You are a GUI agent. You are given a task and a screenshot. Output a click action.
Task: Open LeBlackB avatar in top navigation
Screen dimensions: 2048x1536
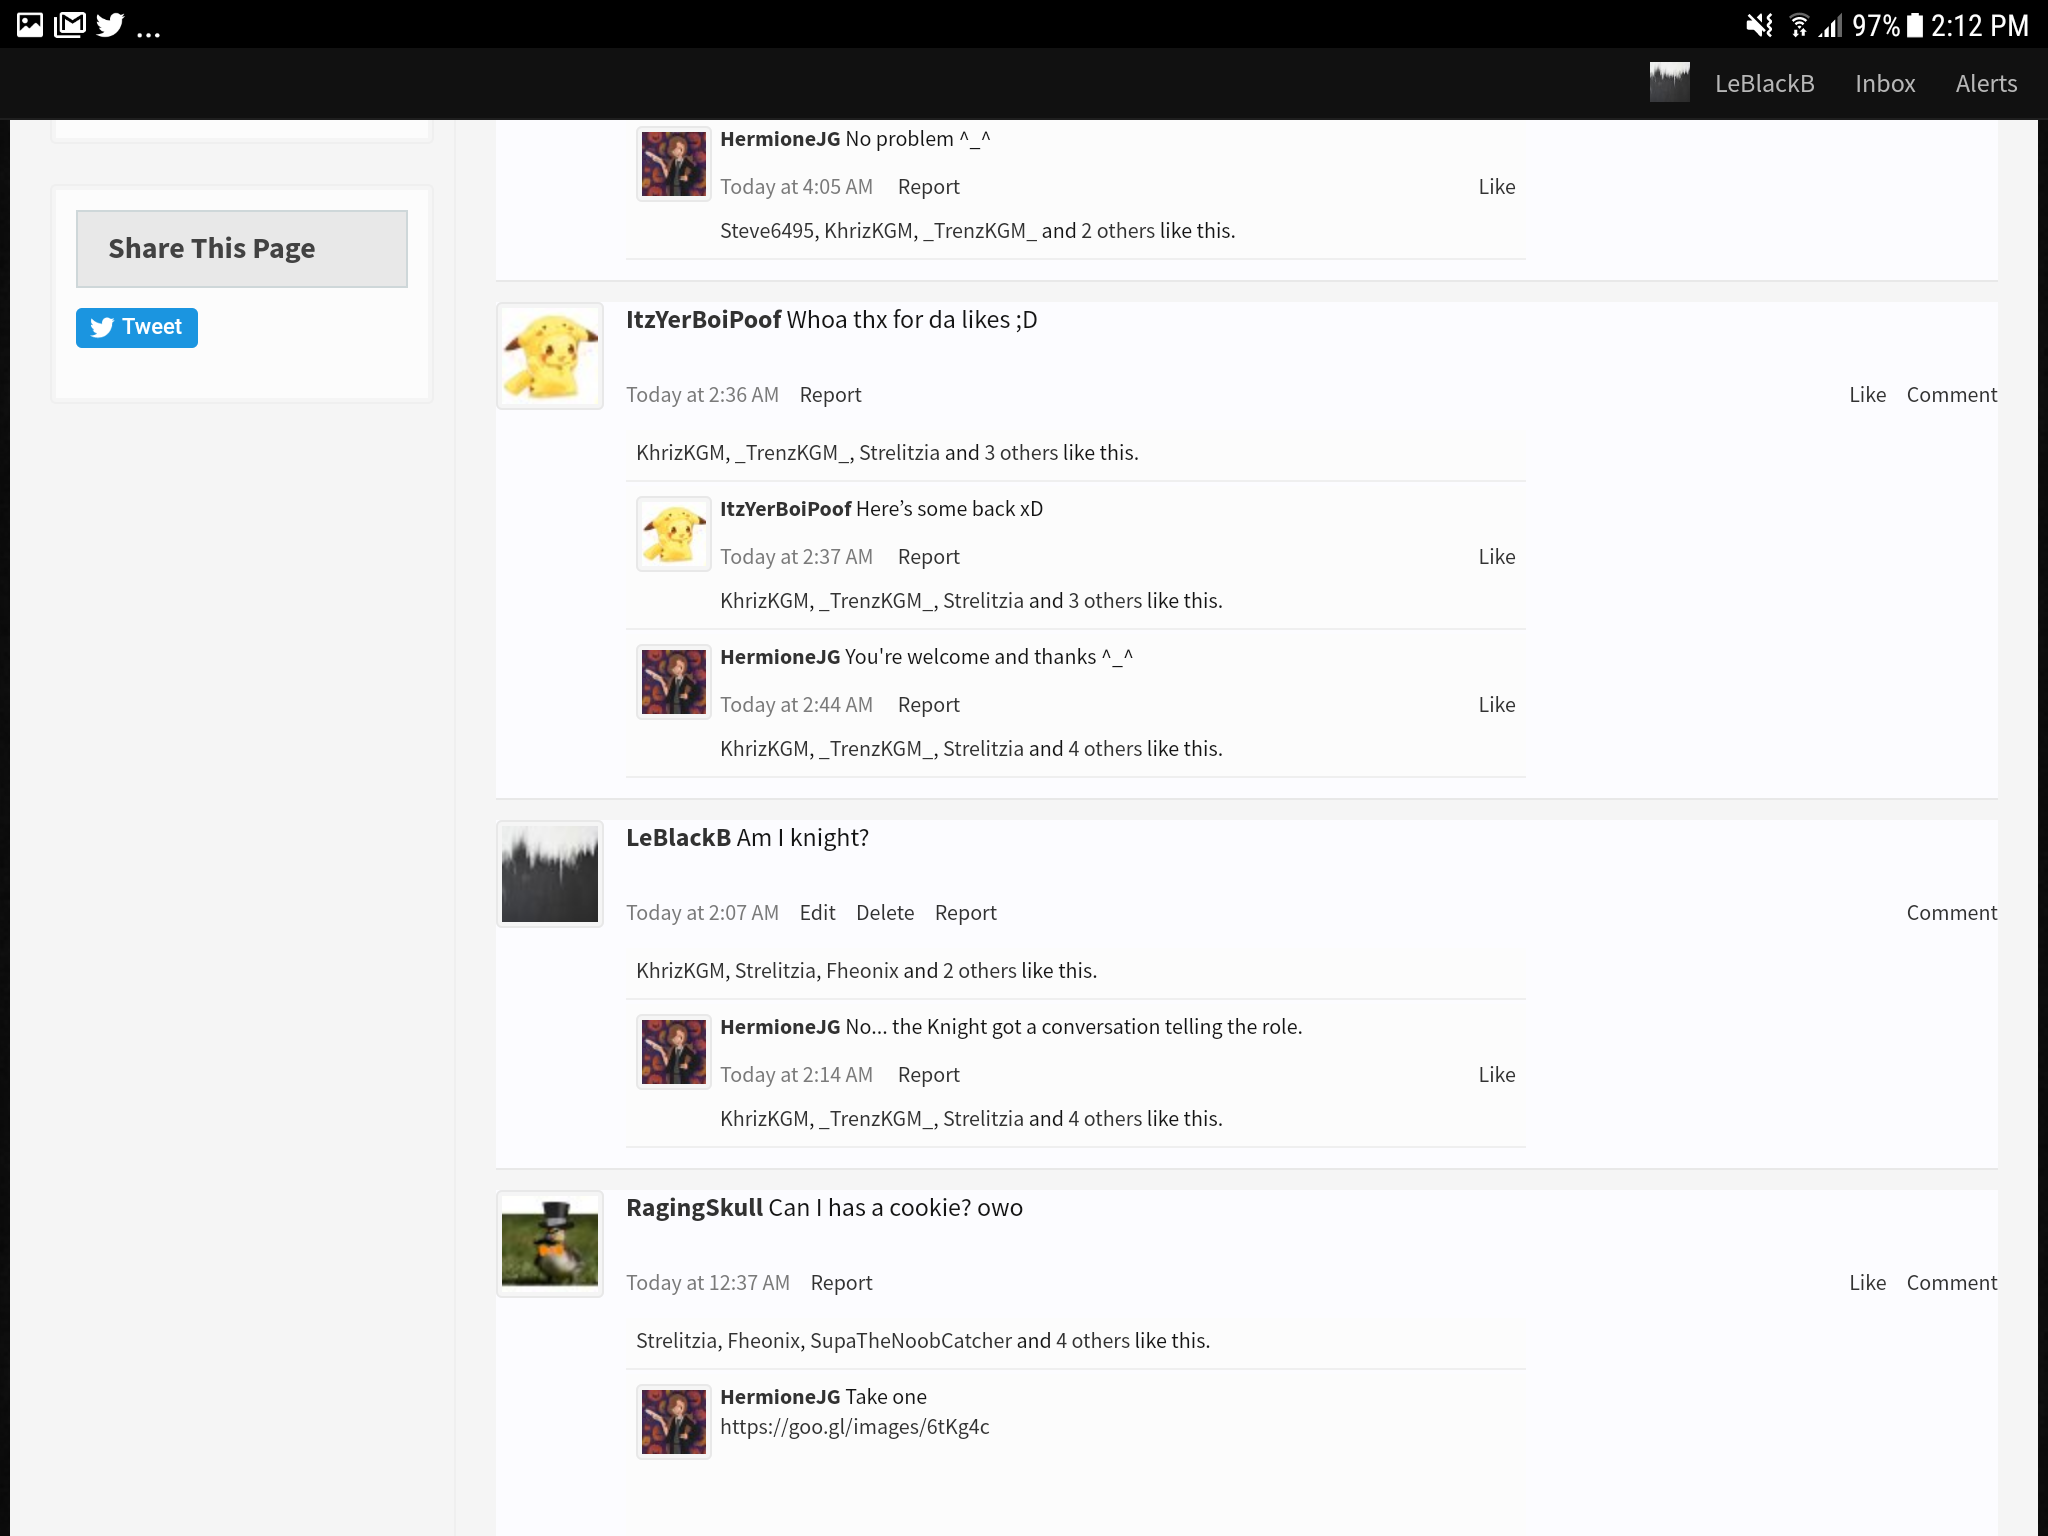pos(1669,82)
